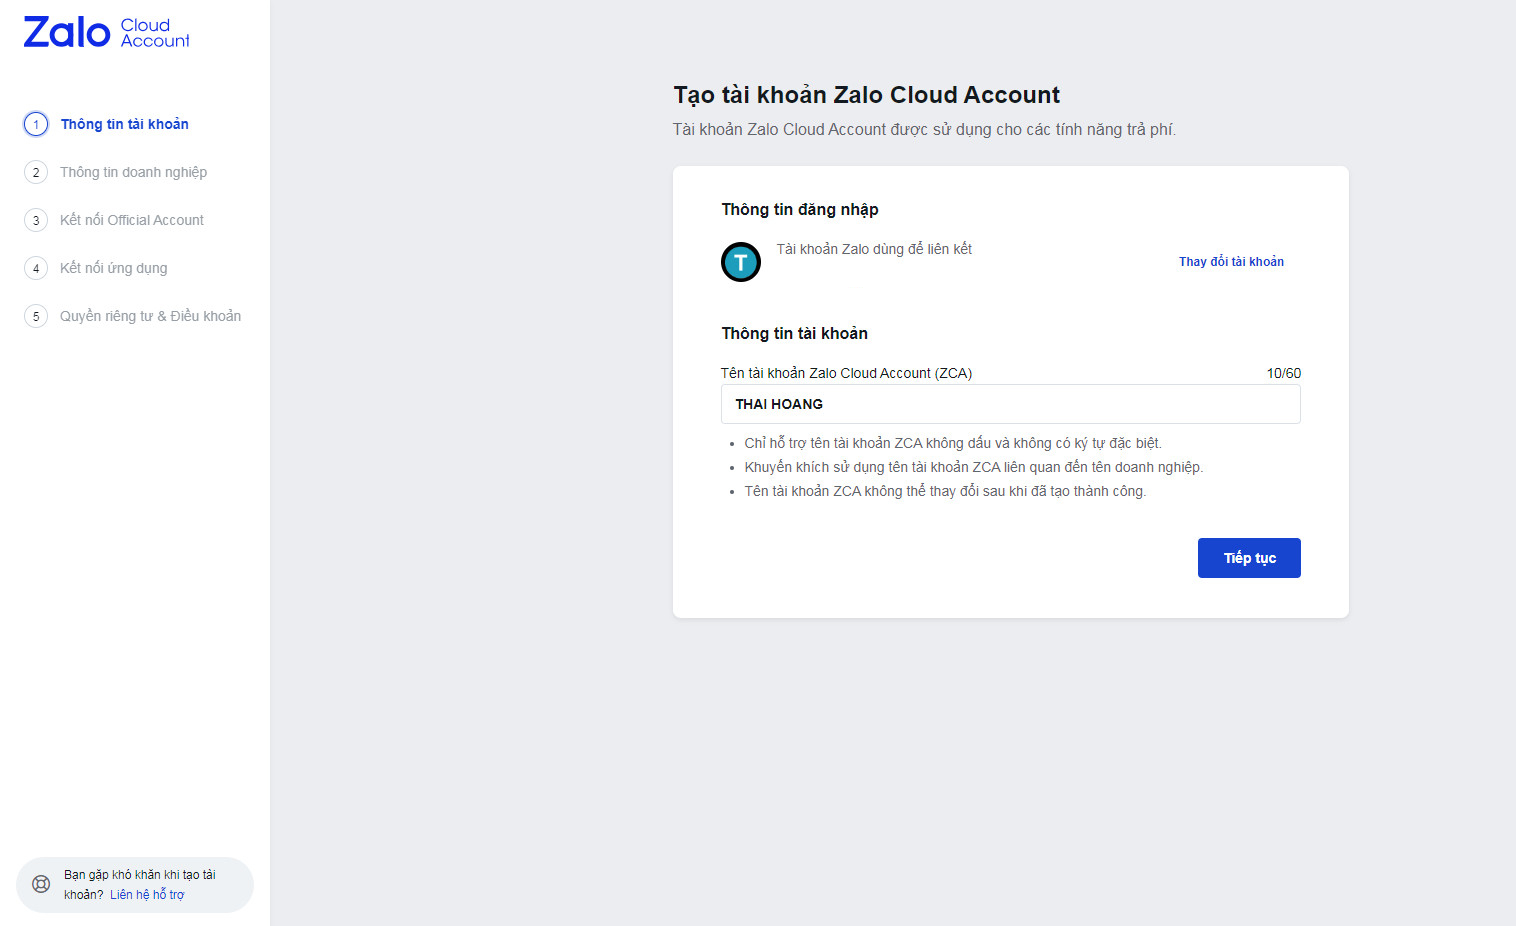
Task: Click the 10/60 character counter
Action: point(1283,373)
